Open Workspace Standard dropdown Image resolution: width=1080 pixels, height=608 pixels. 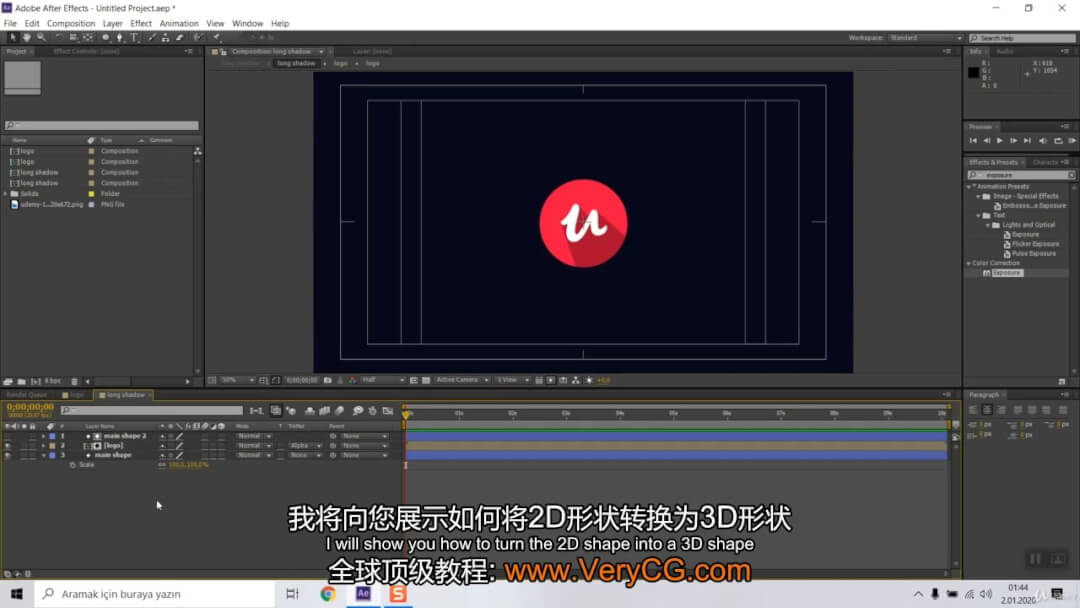coord(925,38)
